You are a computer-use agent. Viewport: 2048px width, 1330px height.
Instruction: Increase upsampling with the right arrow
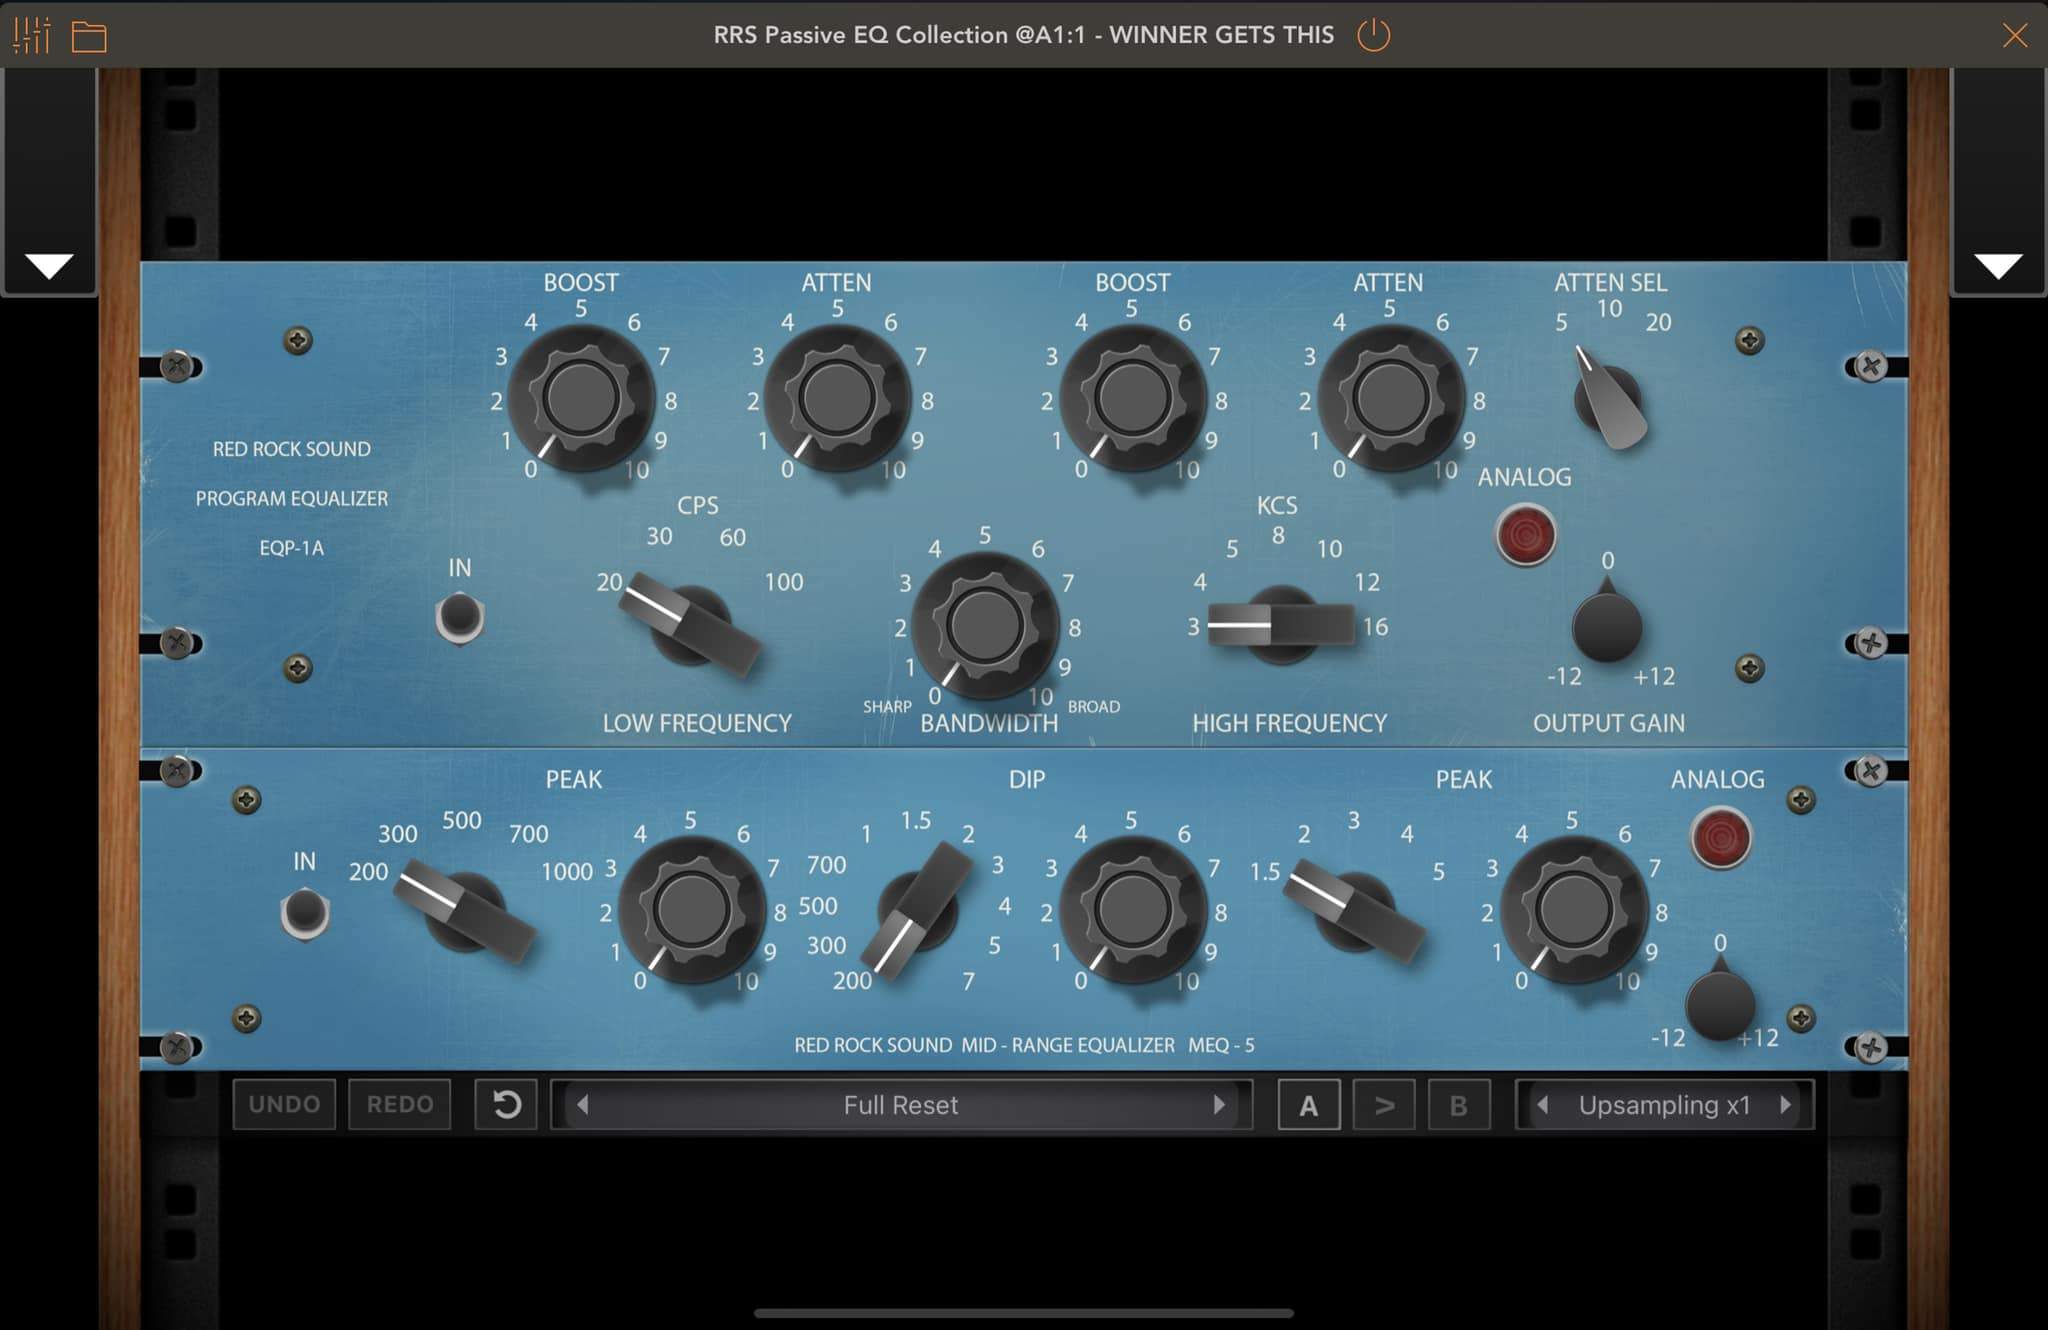click(x=1786, y=1105)
